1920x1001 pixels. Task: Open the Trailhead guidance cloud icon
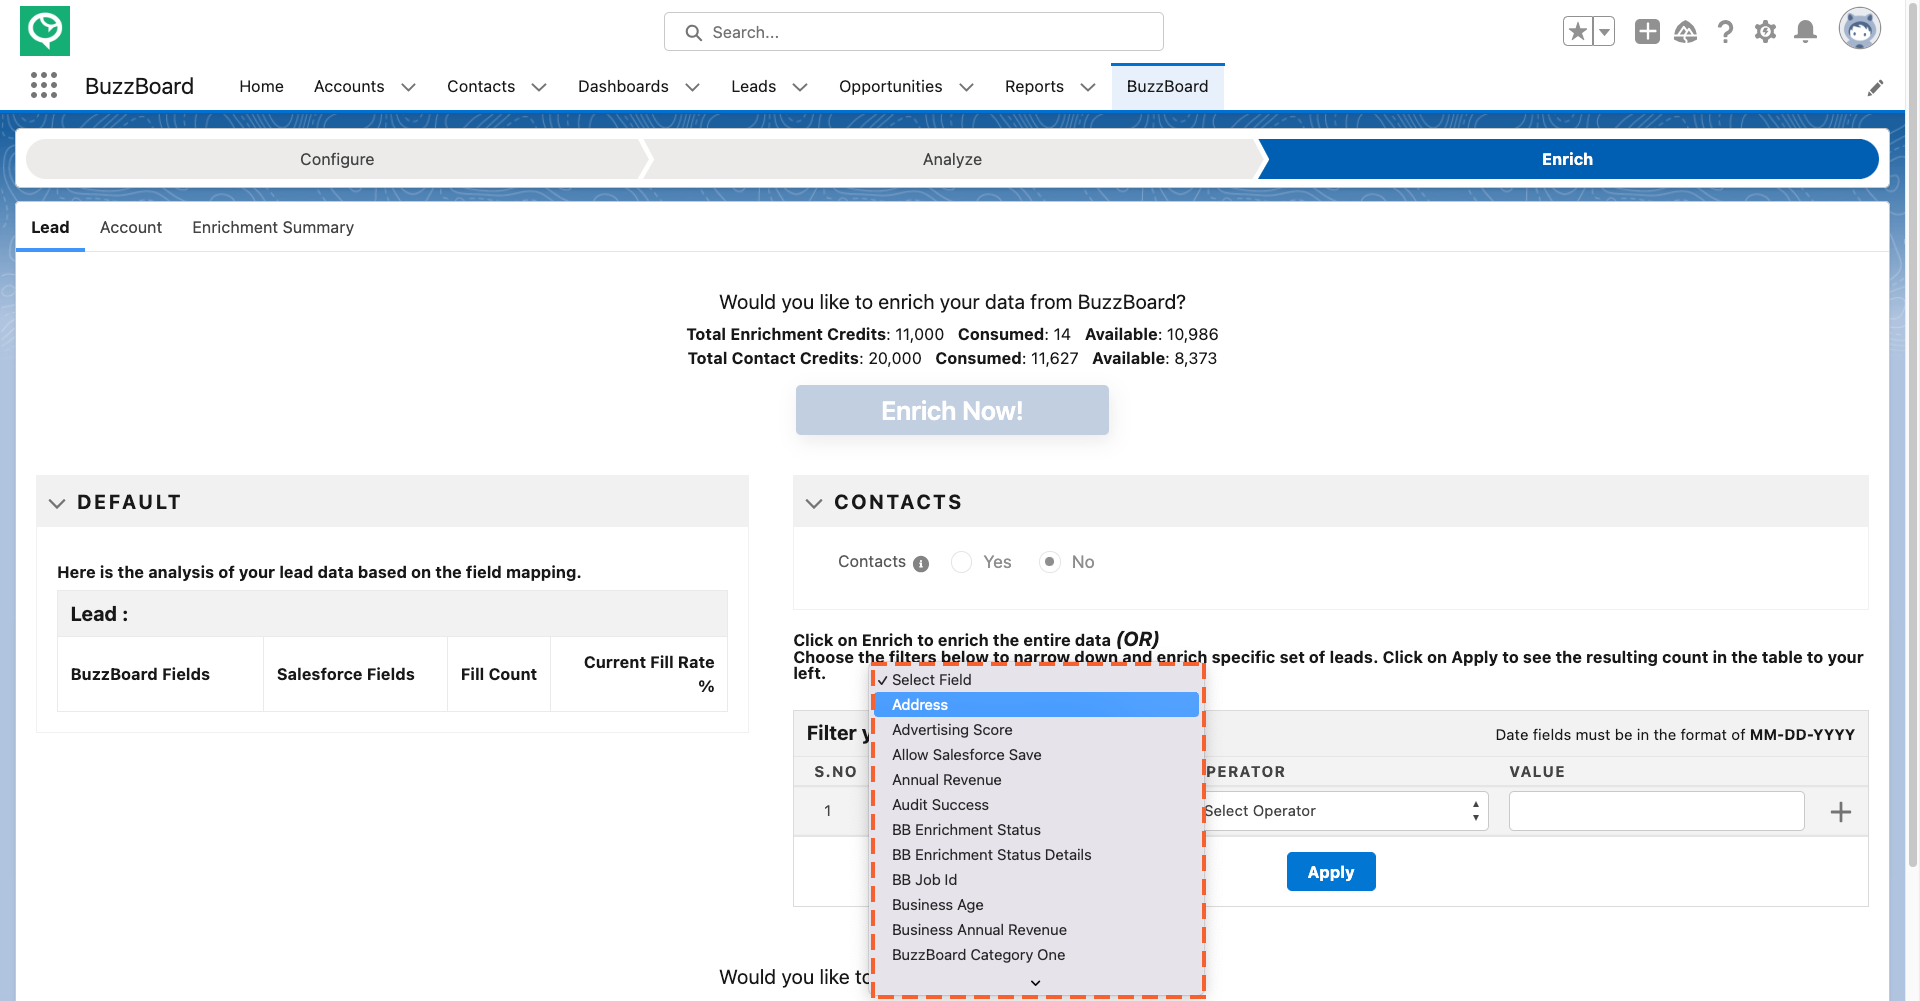(1686, 32)
